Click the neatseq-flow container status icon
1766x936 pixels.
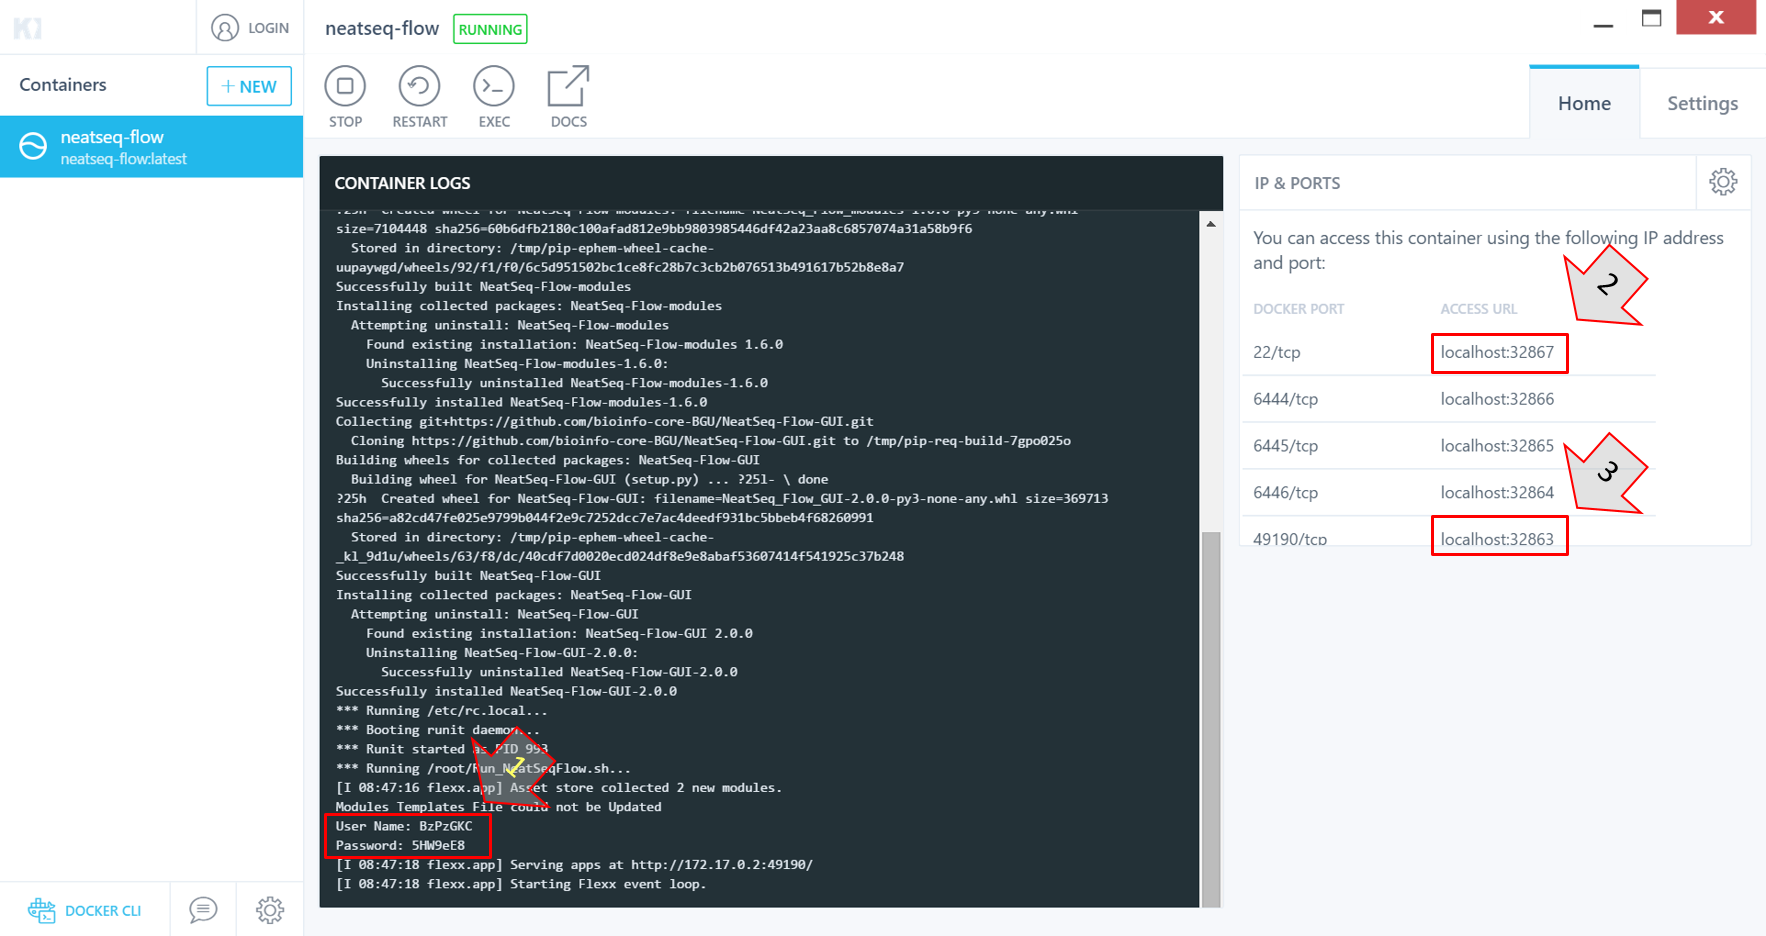(33, 146)
